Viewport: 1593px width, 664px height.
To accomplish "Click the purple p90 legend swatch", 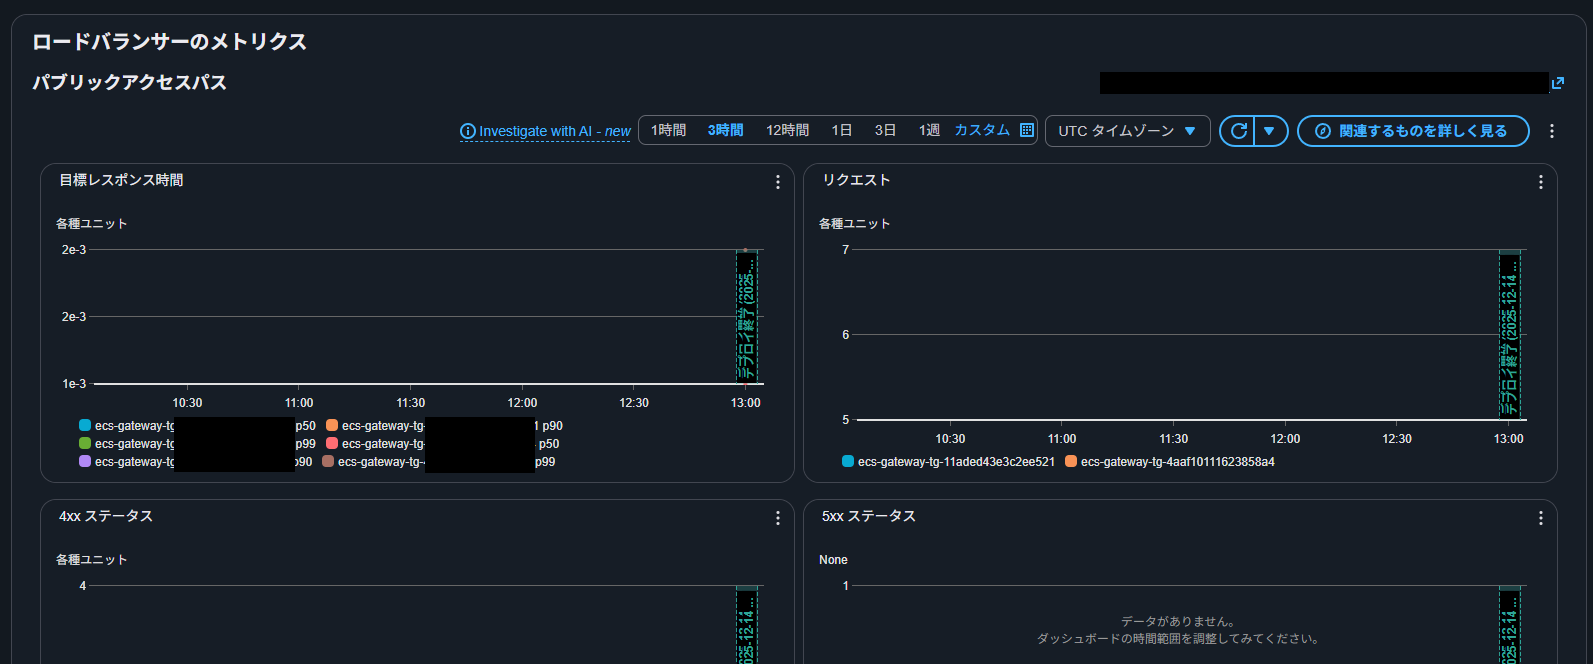I will tap(85, 462).
